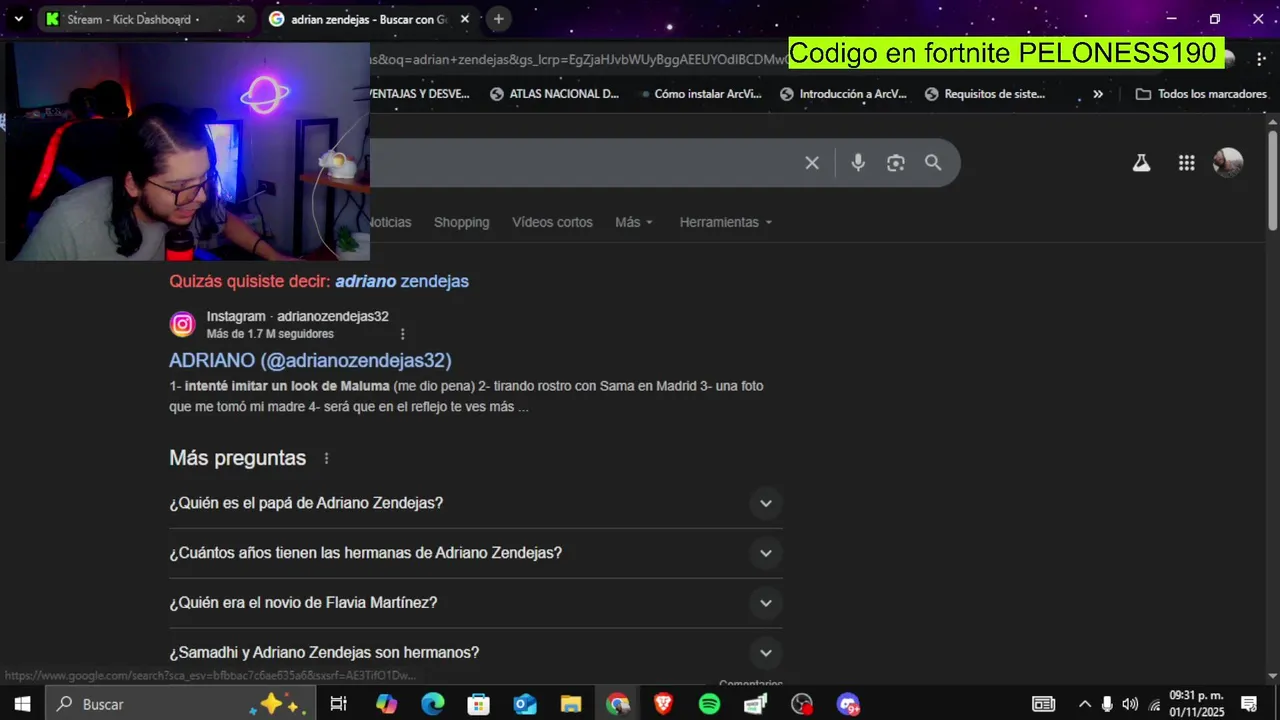Open the notification center icon
Screen dimensions: 1280x720
(x=1249, y=704)
